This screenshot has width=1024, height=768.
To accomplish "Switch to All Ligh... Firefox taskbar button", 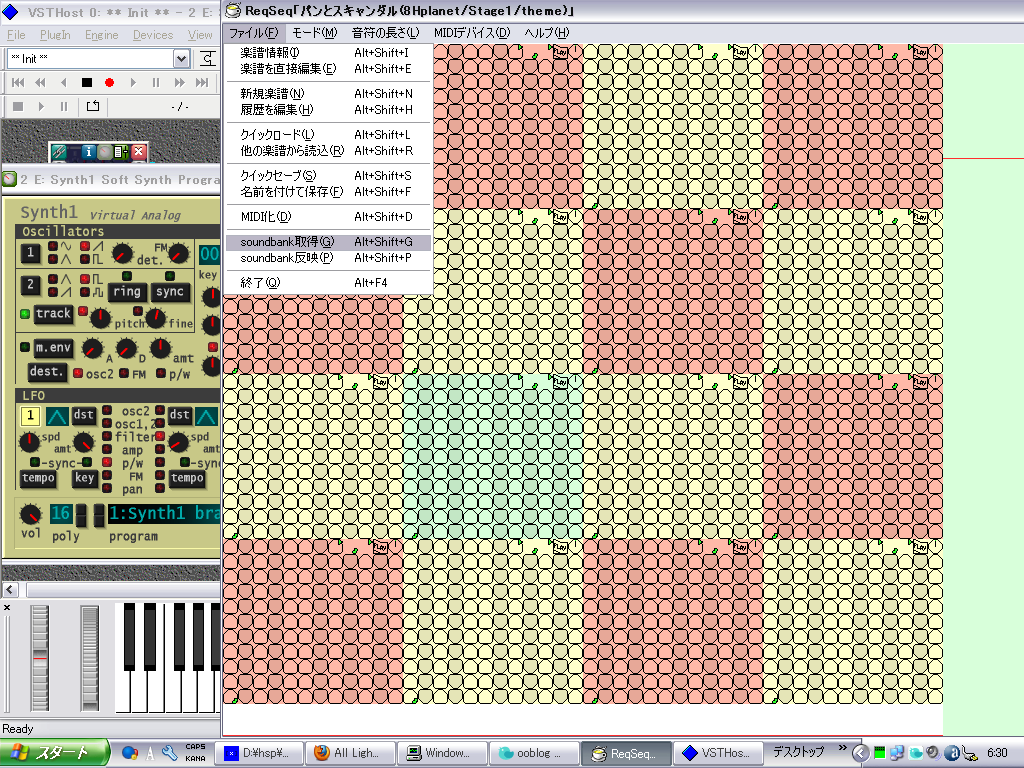I will click(x=351, y=753).
